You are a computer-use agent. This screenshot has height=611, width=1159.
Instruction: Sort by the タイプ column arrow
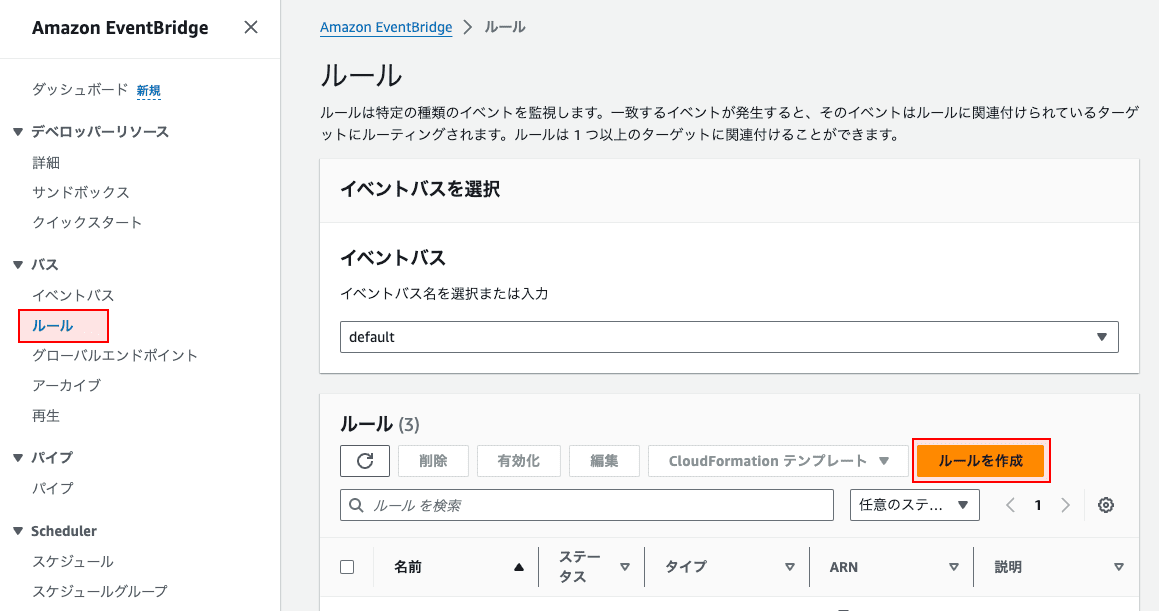789,567
